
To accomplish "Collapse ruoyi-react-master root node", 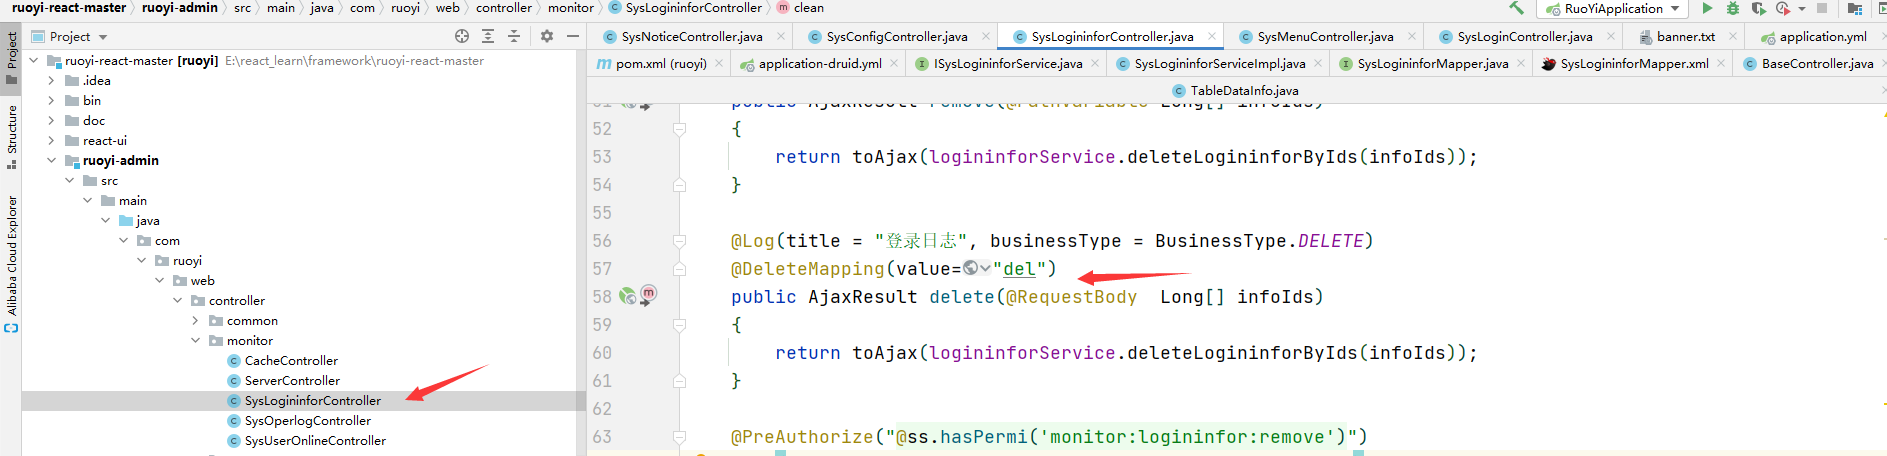I will (34, 60).
